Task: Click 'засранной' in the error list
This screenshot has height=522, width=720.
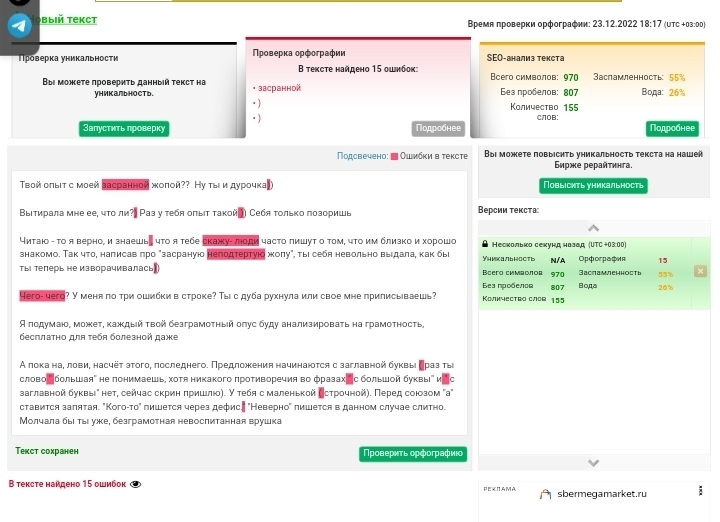Action: click(279, 88)
